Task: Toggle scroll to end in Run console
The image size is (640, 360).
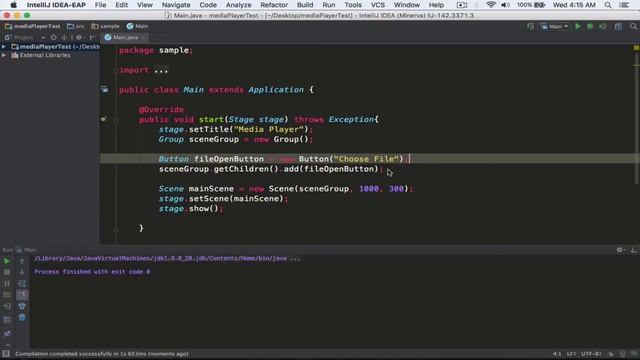Action: click(22, 294)
